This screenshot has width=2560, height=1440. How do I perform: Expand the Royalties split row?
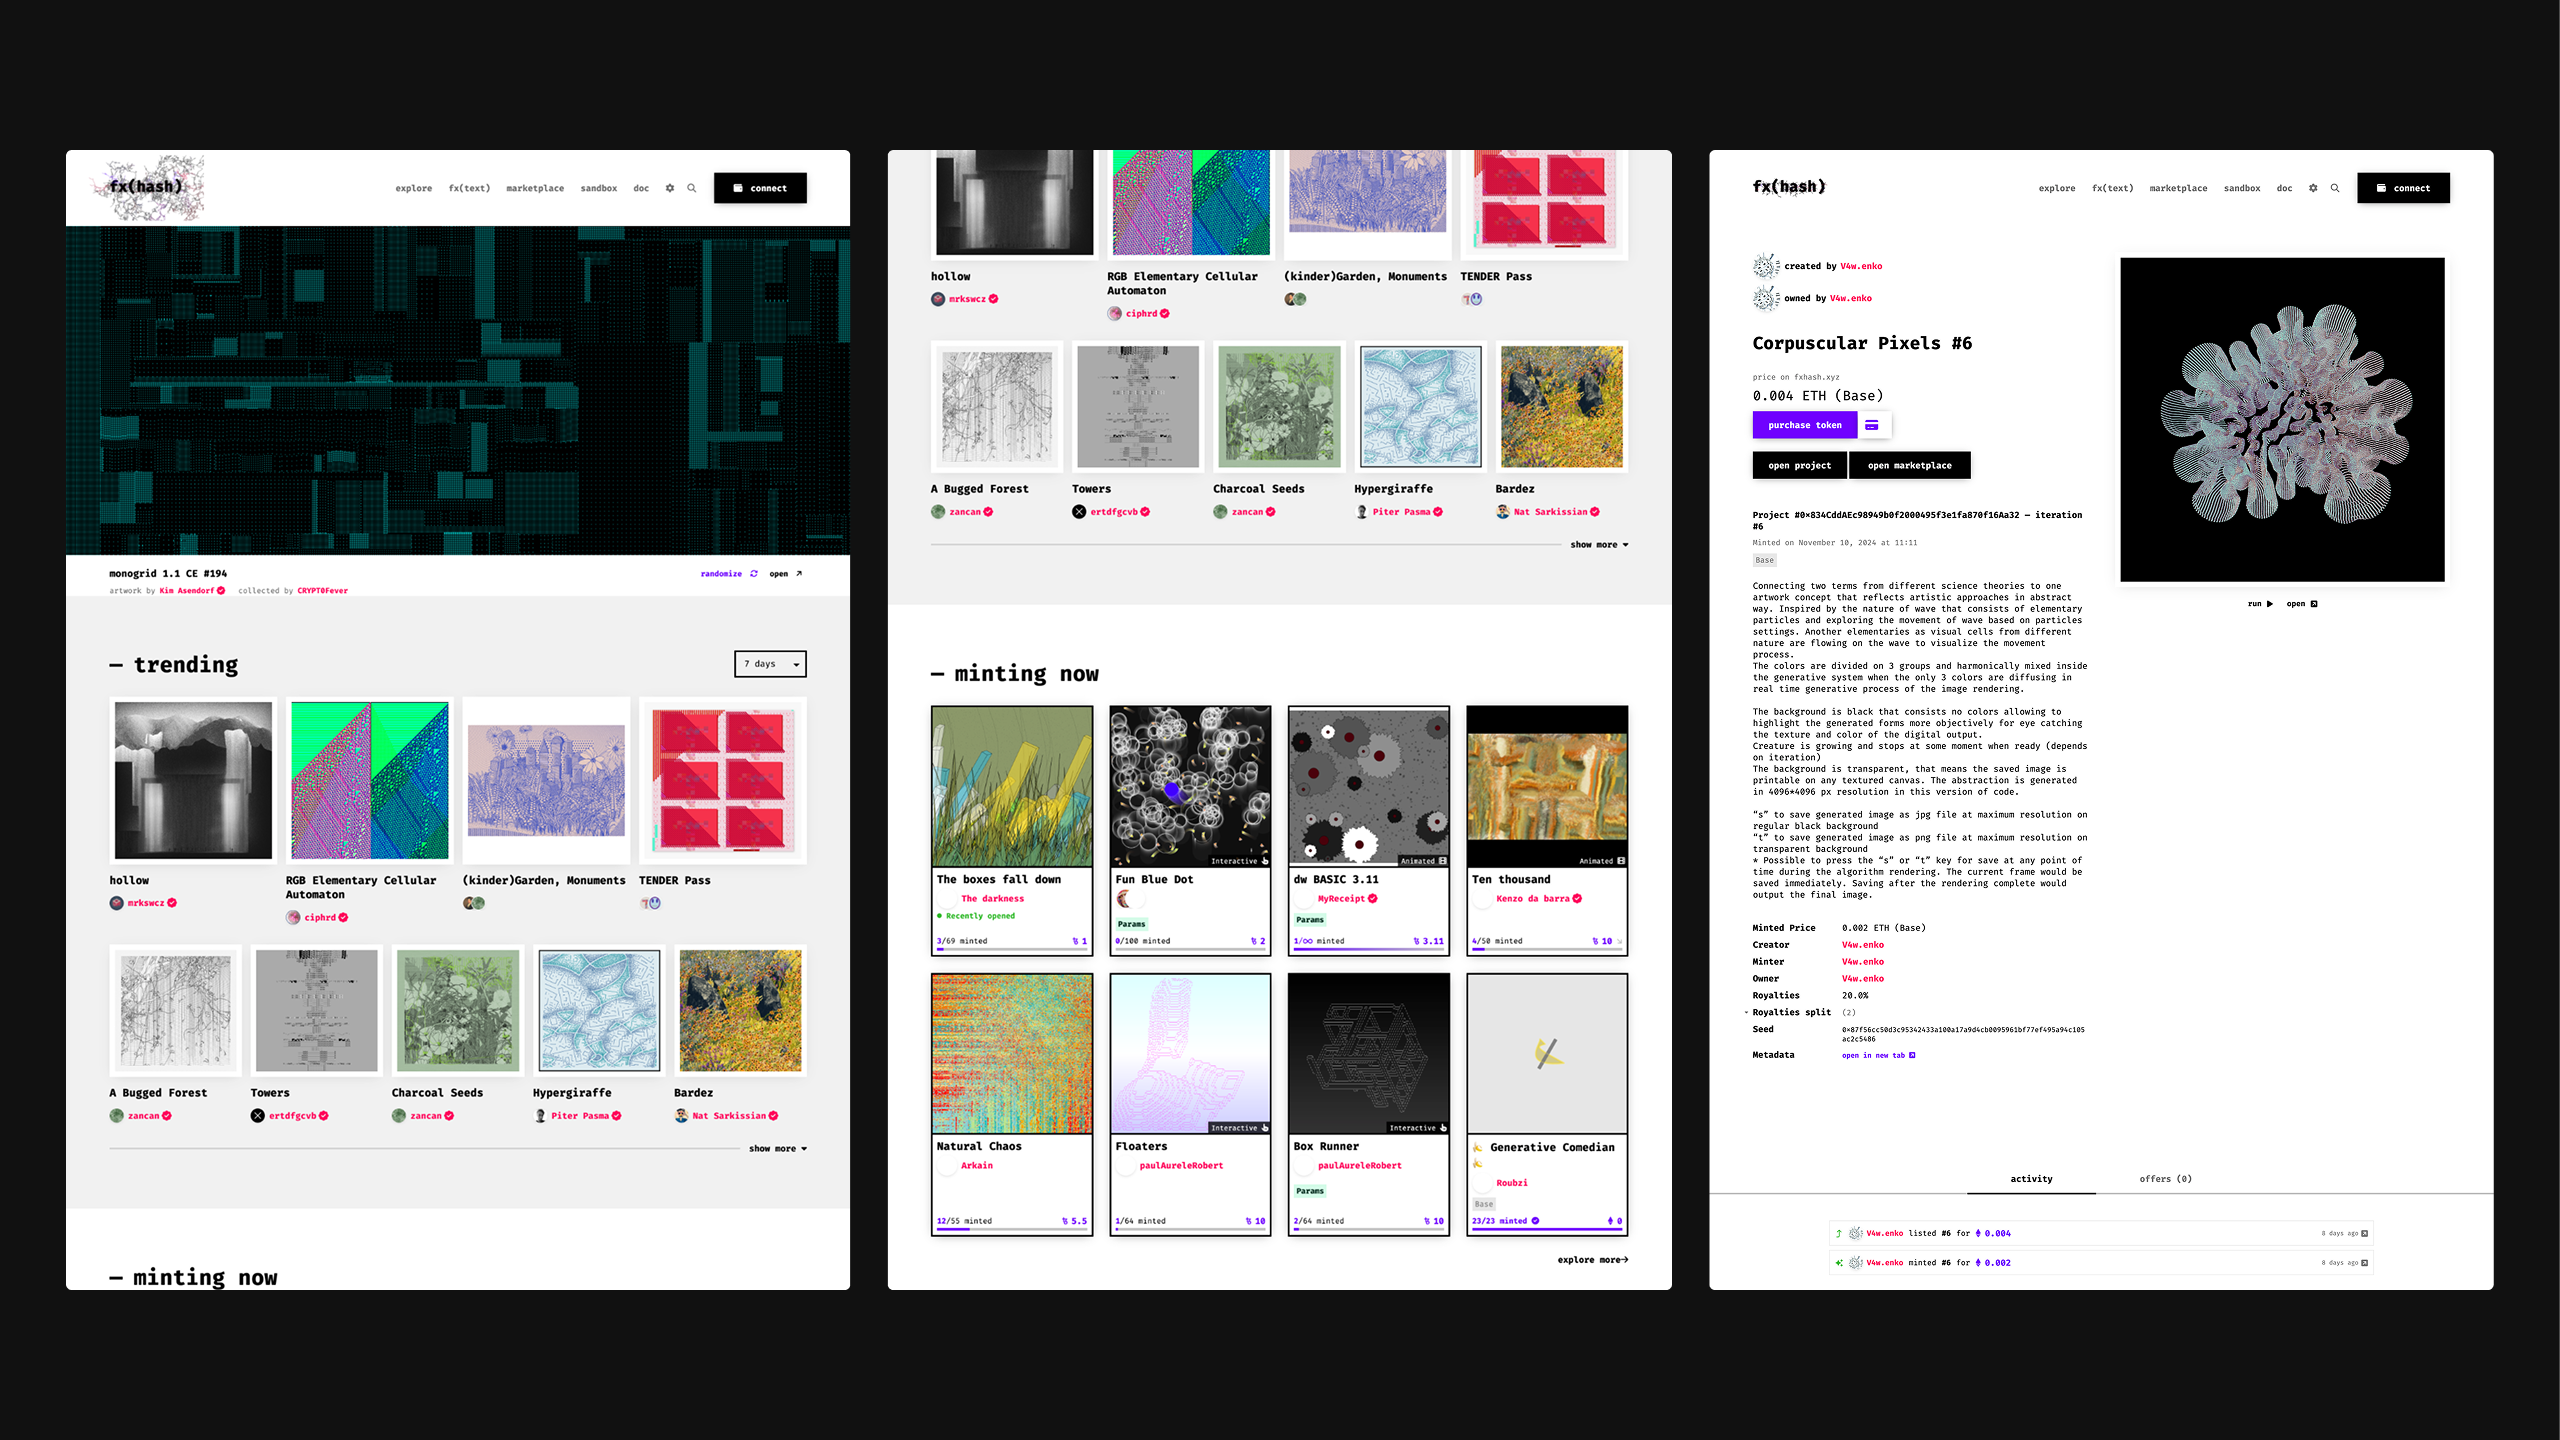(1790, 1012)
